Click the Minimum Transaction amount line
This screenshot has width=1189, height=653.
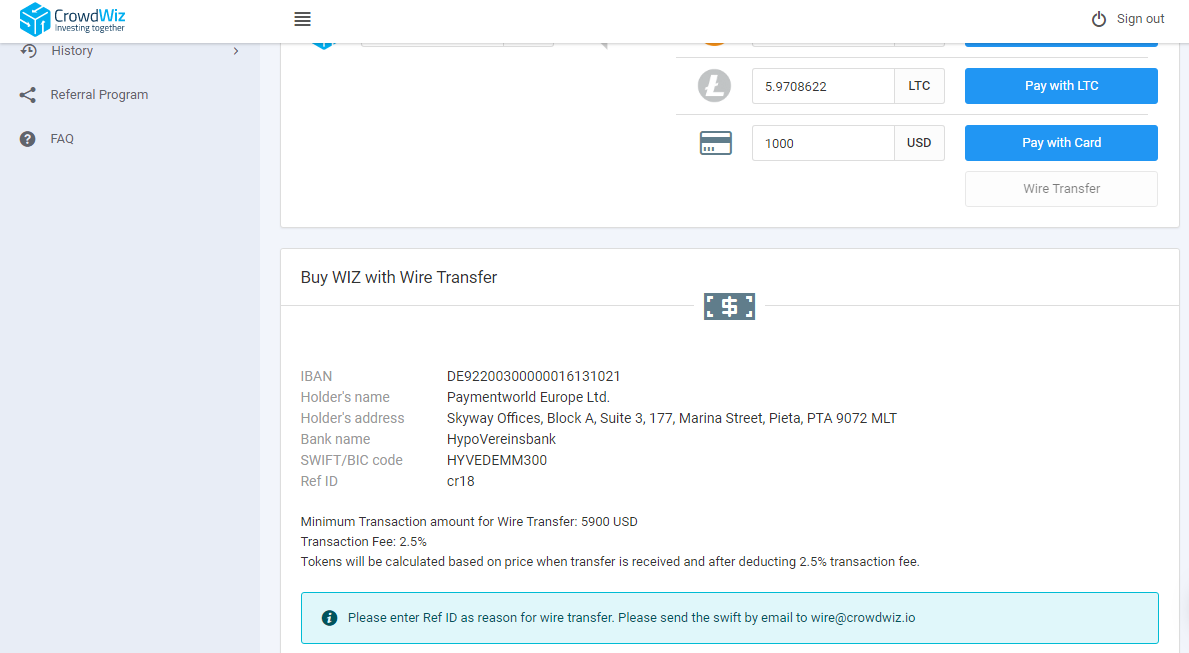point(469,522)
